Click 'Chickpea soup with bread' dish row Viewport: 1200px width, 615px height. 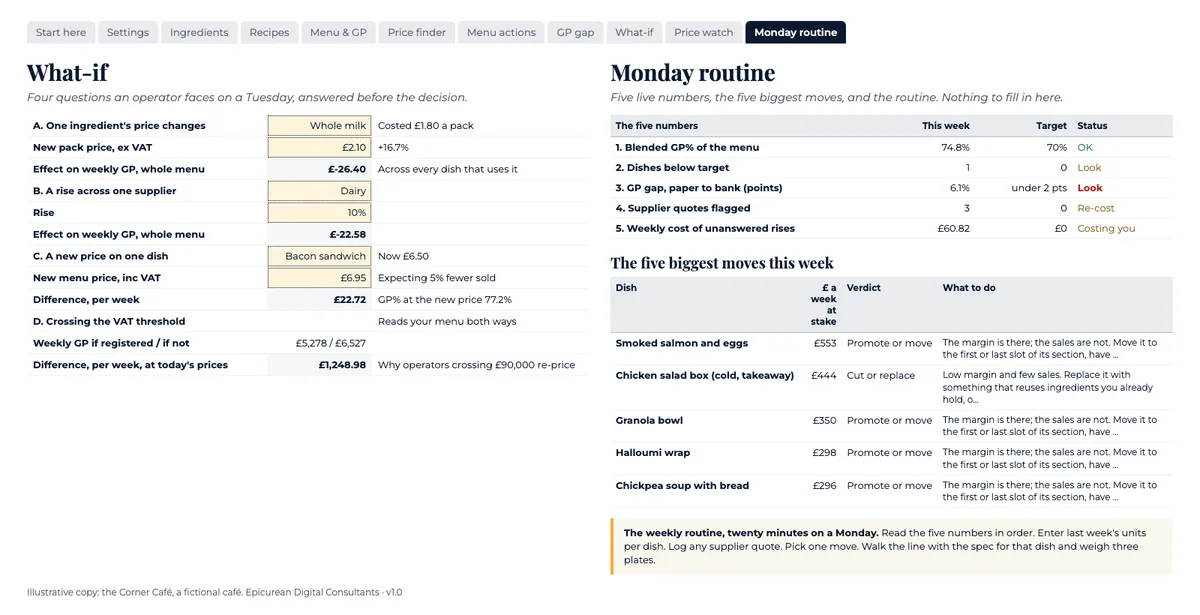tap(891, 491)
